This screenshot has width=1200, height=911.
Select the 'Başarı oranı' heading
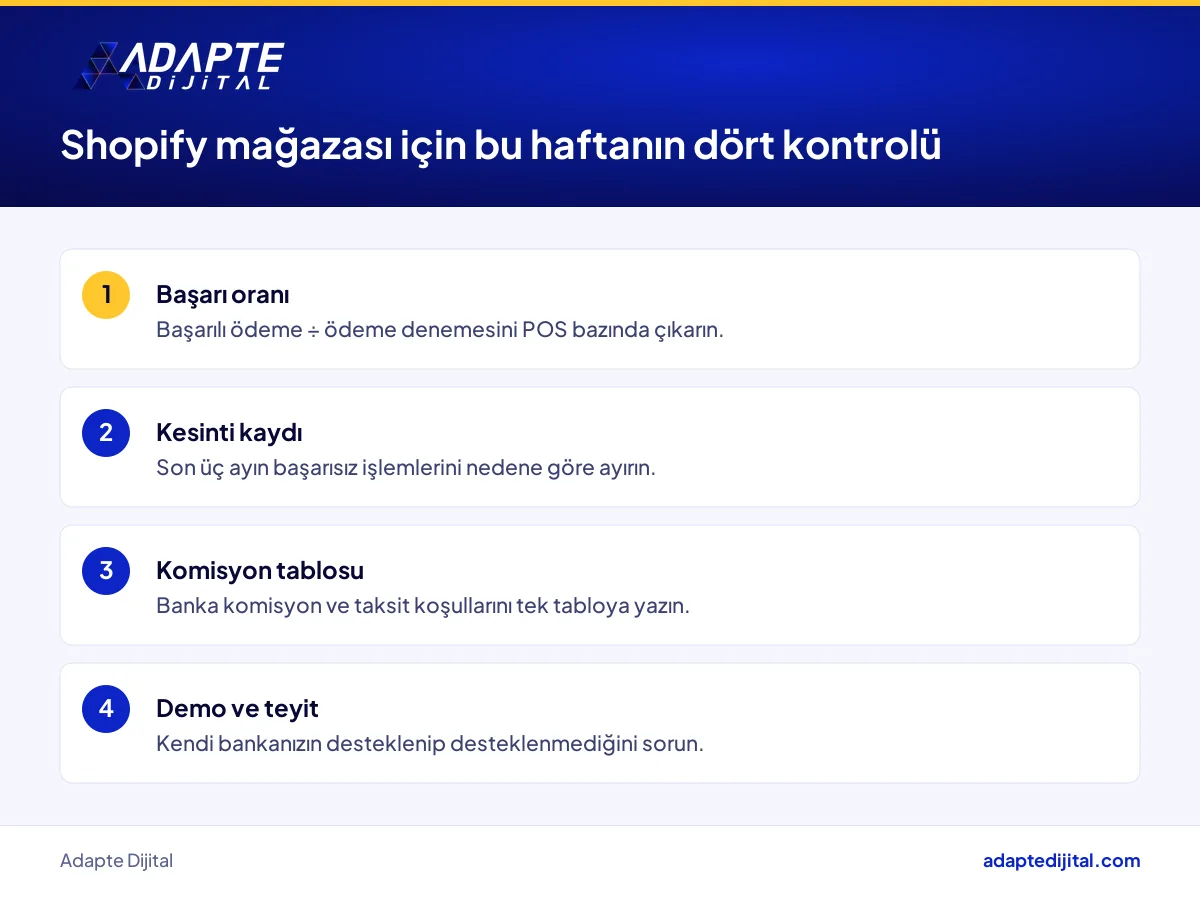(222, 295)
